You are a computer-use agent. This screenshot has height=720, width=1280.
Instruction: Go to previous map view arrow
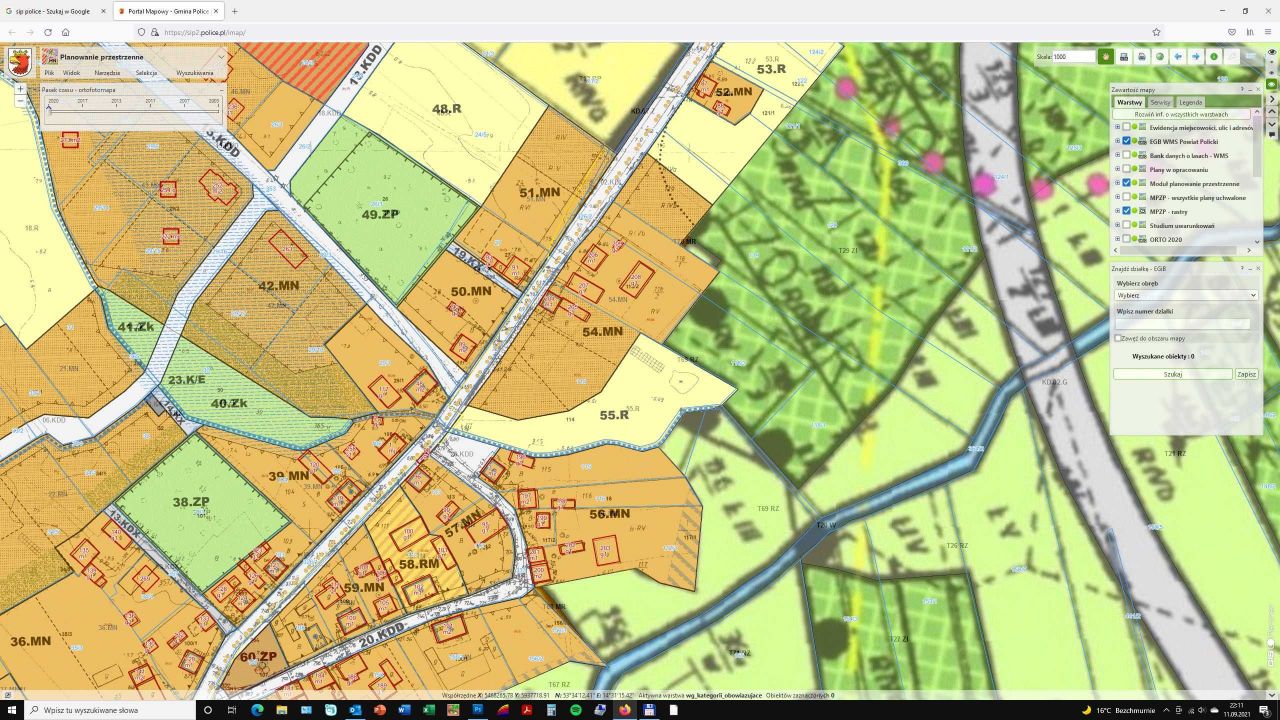(1178, 57)
